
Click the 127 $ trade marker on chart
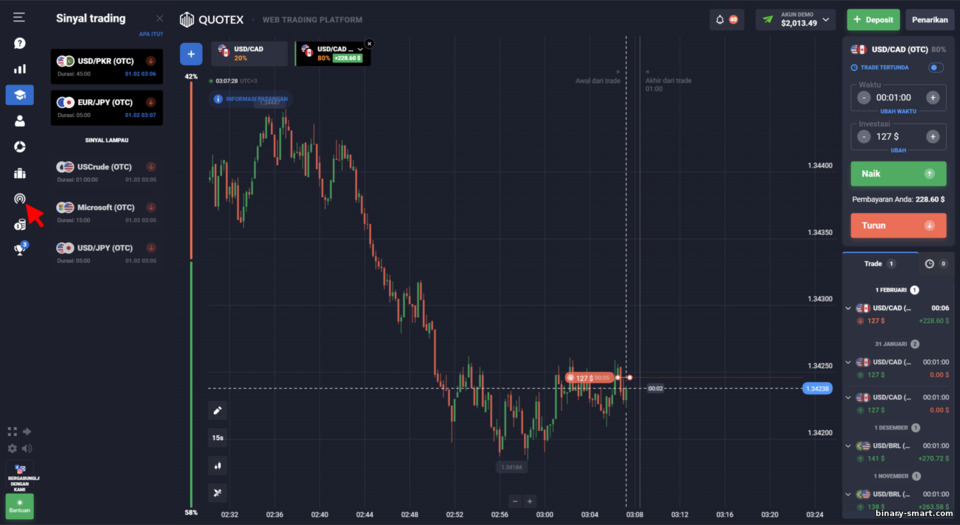[x=589, y=378]
